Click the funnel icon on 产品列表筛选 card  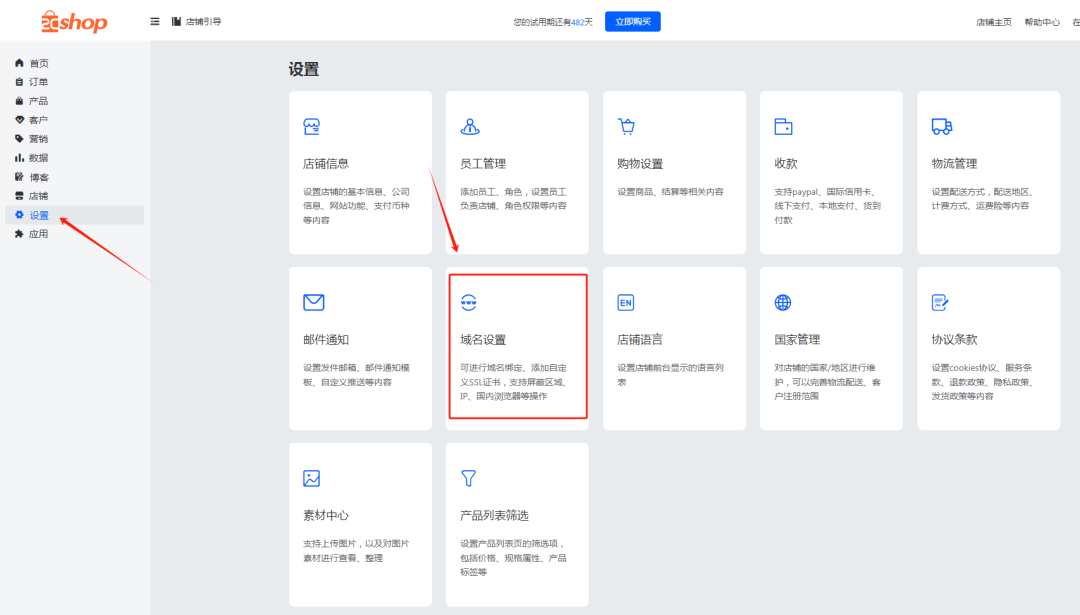pos(469,478)
